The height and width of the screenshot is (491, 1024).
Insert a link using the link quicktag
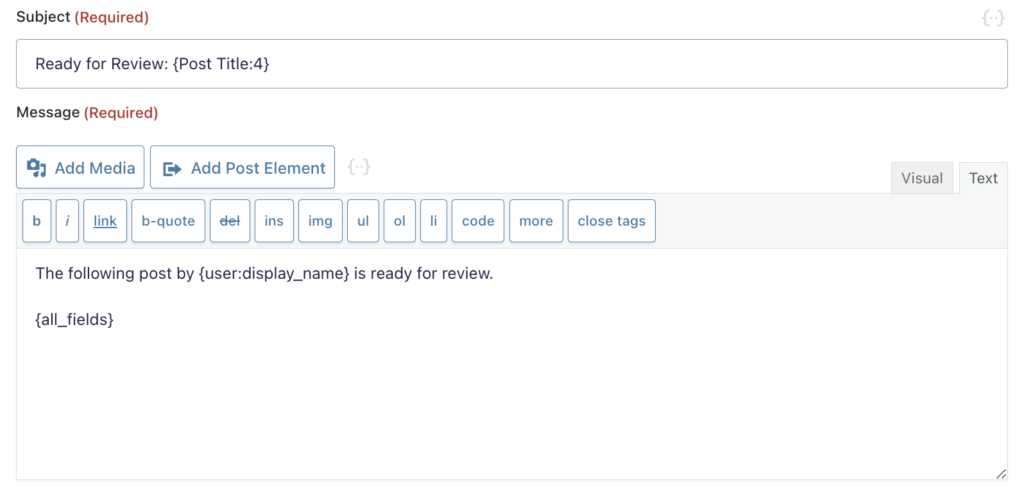pyautogui.click(x=105, y=221)
